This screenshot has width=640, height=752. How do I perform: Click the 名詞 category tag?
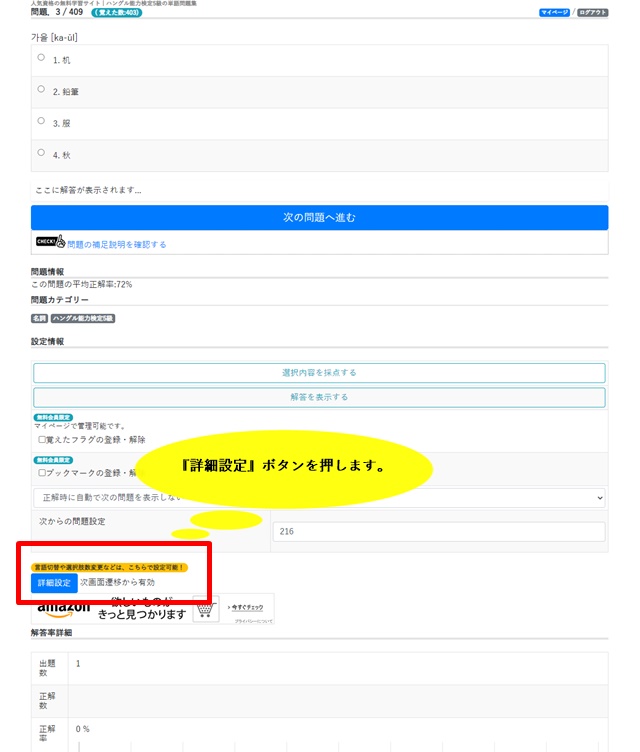tap(39, 318)
